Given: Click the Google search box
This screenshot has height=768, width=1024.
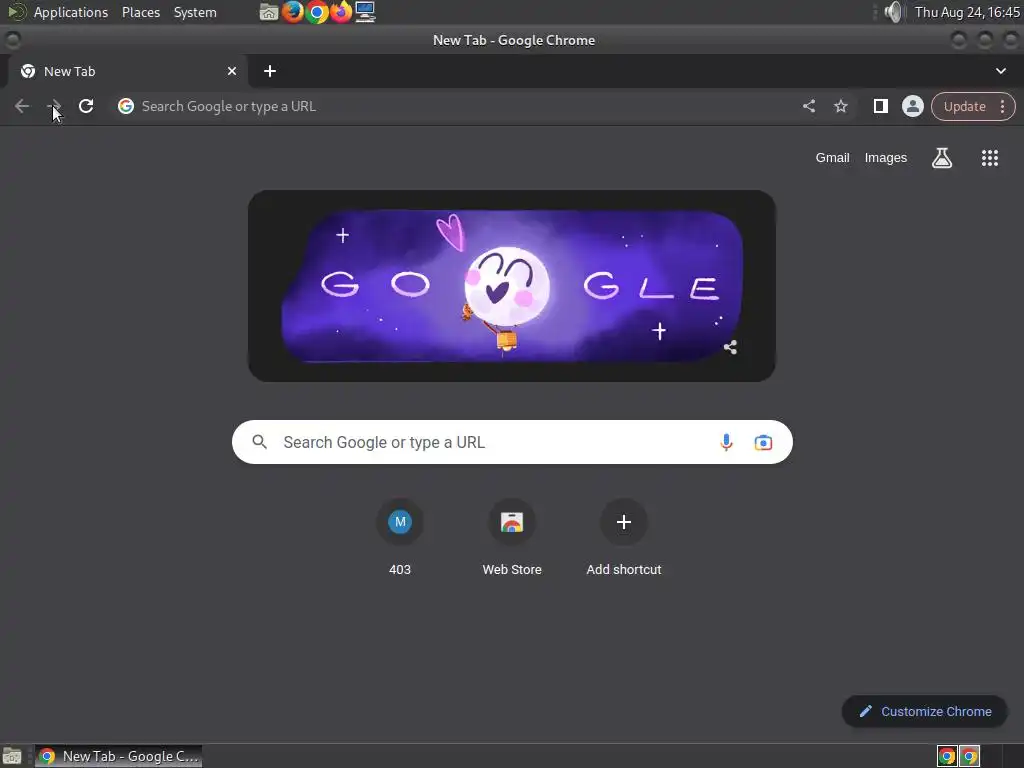Looking at the screenshot, I should point(512,442).
